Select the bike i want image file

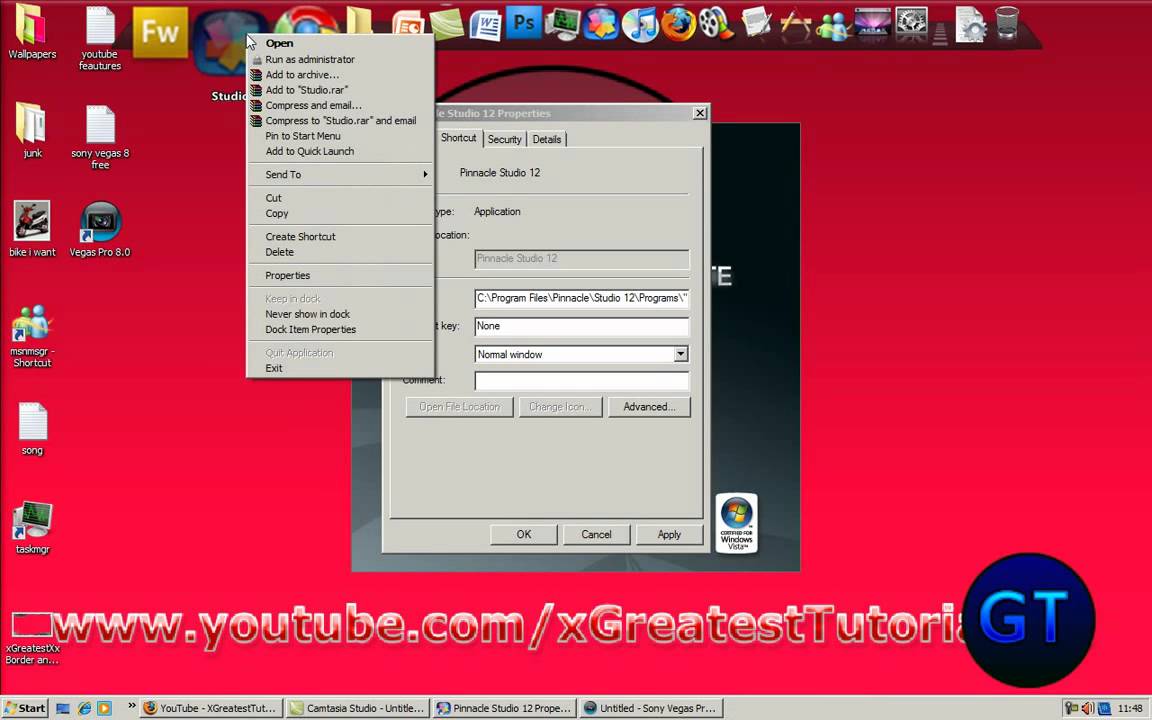click(32, 229)
